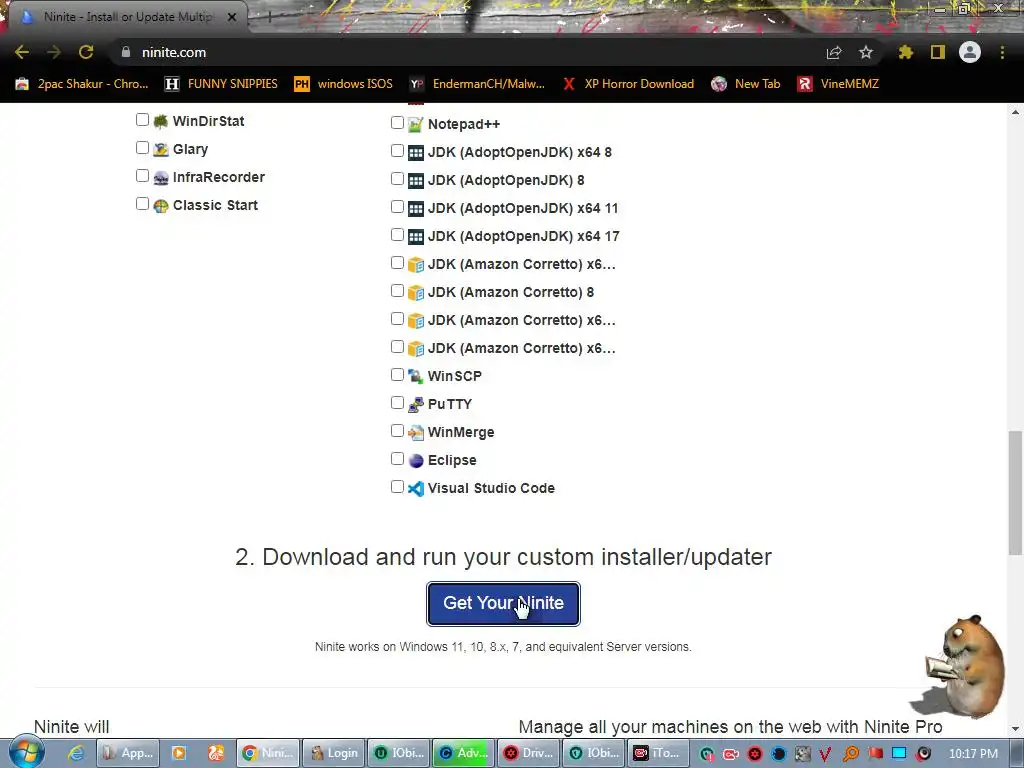
Task: Open the Chrome three-dot menu
Action: (x=1002, y=52)
